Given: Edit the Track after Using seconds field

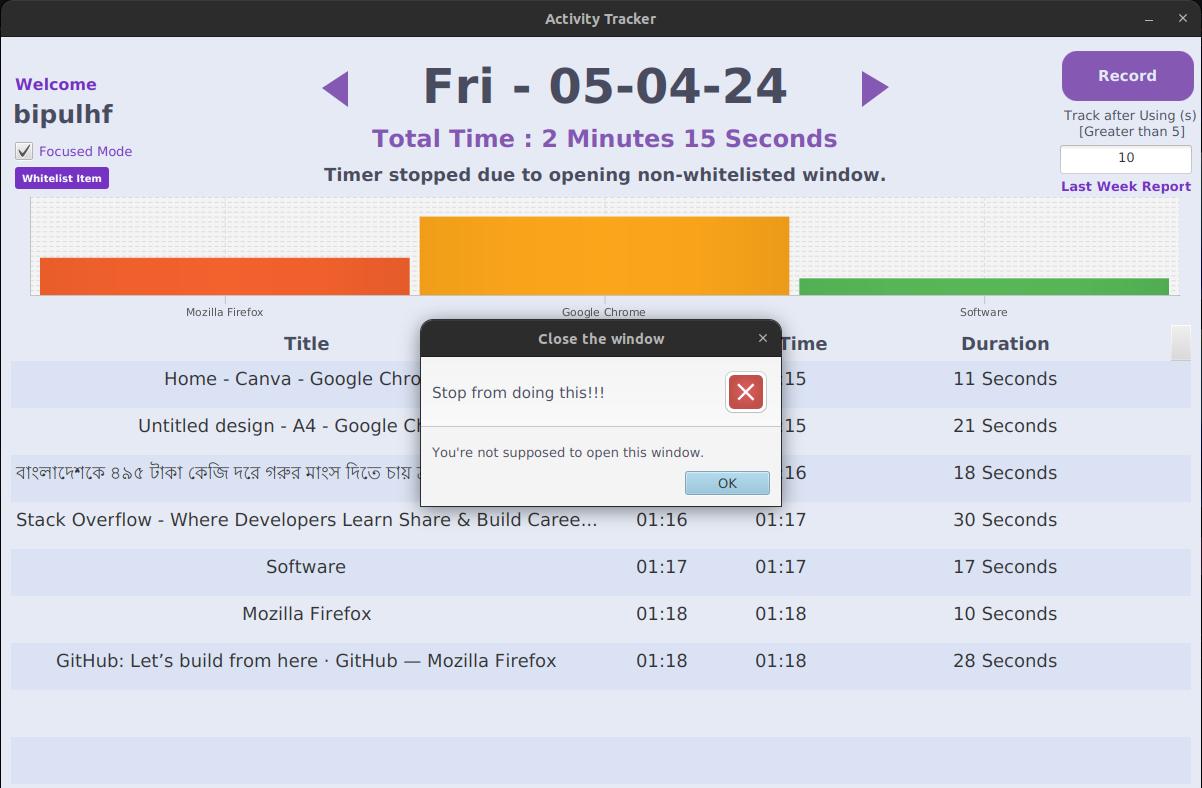Looking at the screenshot, I should (x=1126, y=158).
